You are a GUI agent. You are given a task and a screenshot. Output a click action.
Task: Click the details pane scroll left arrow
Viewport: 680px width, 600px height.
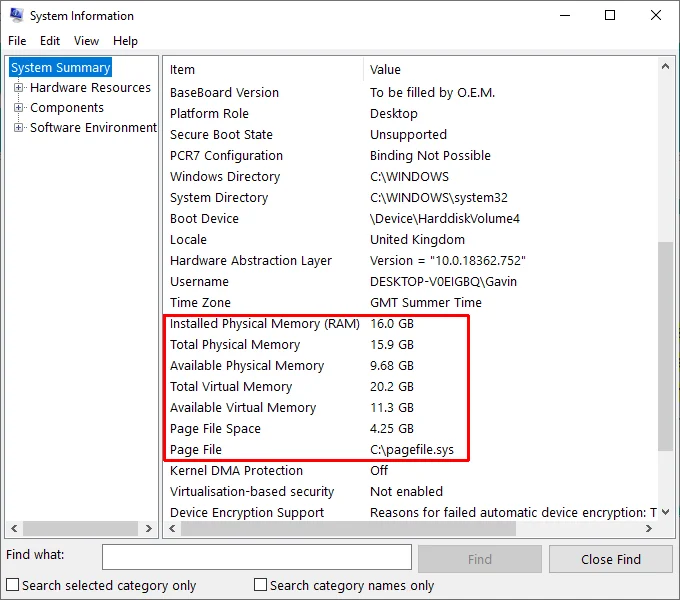coord(172,528)
